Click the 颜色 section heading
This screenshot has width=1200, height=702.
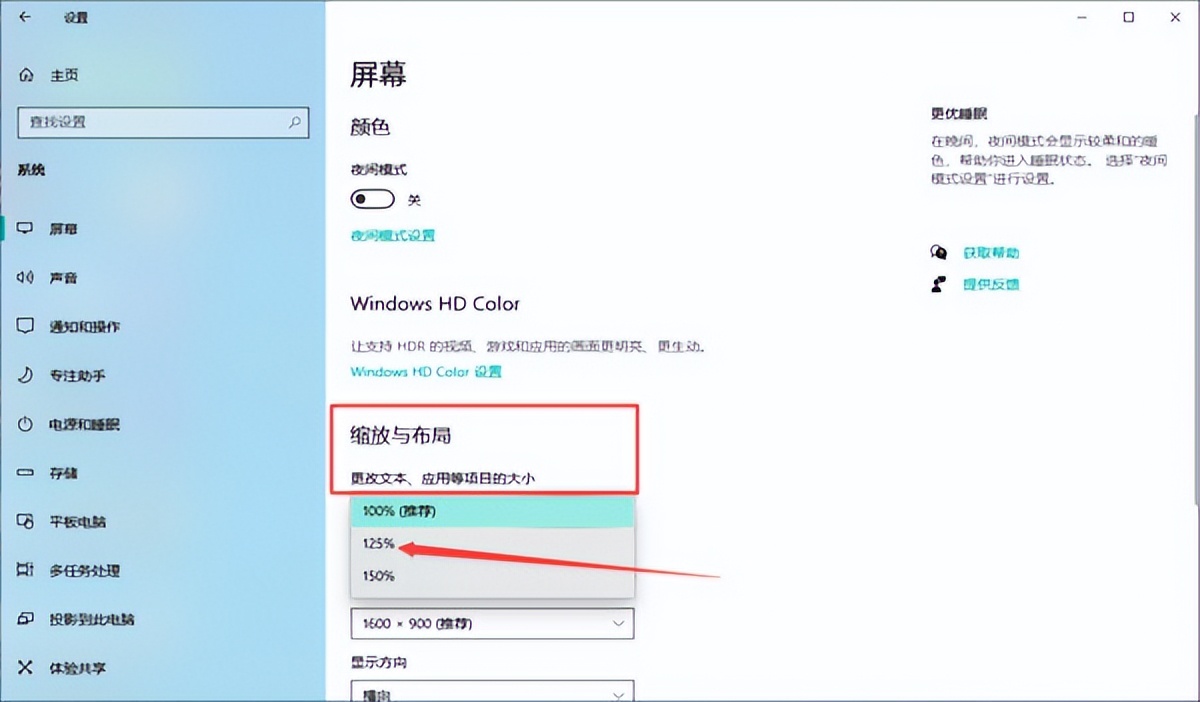370,127
